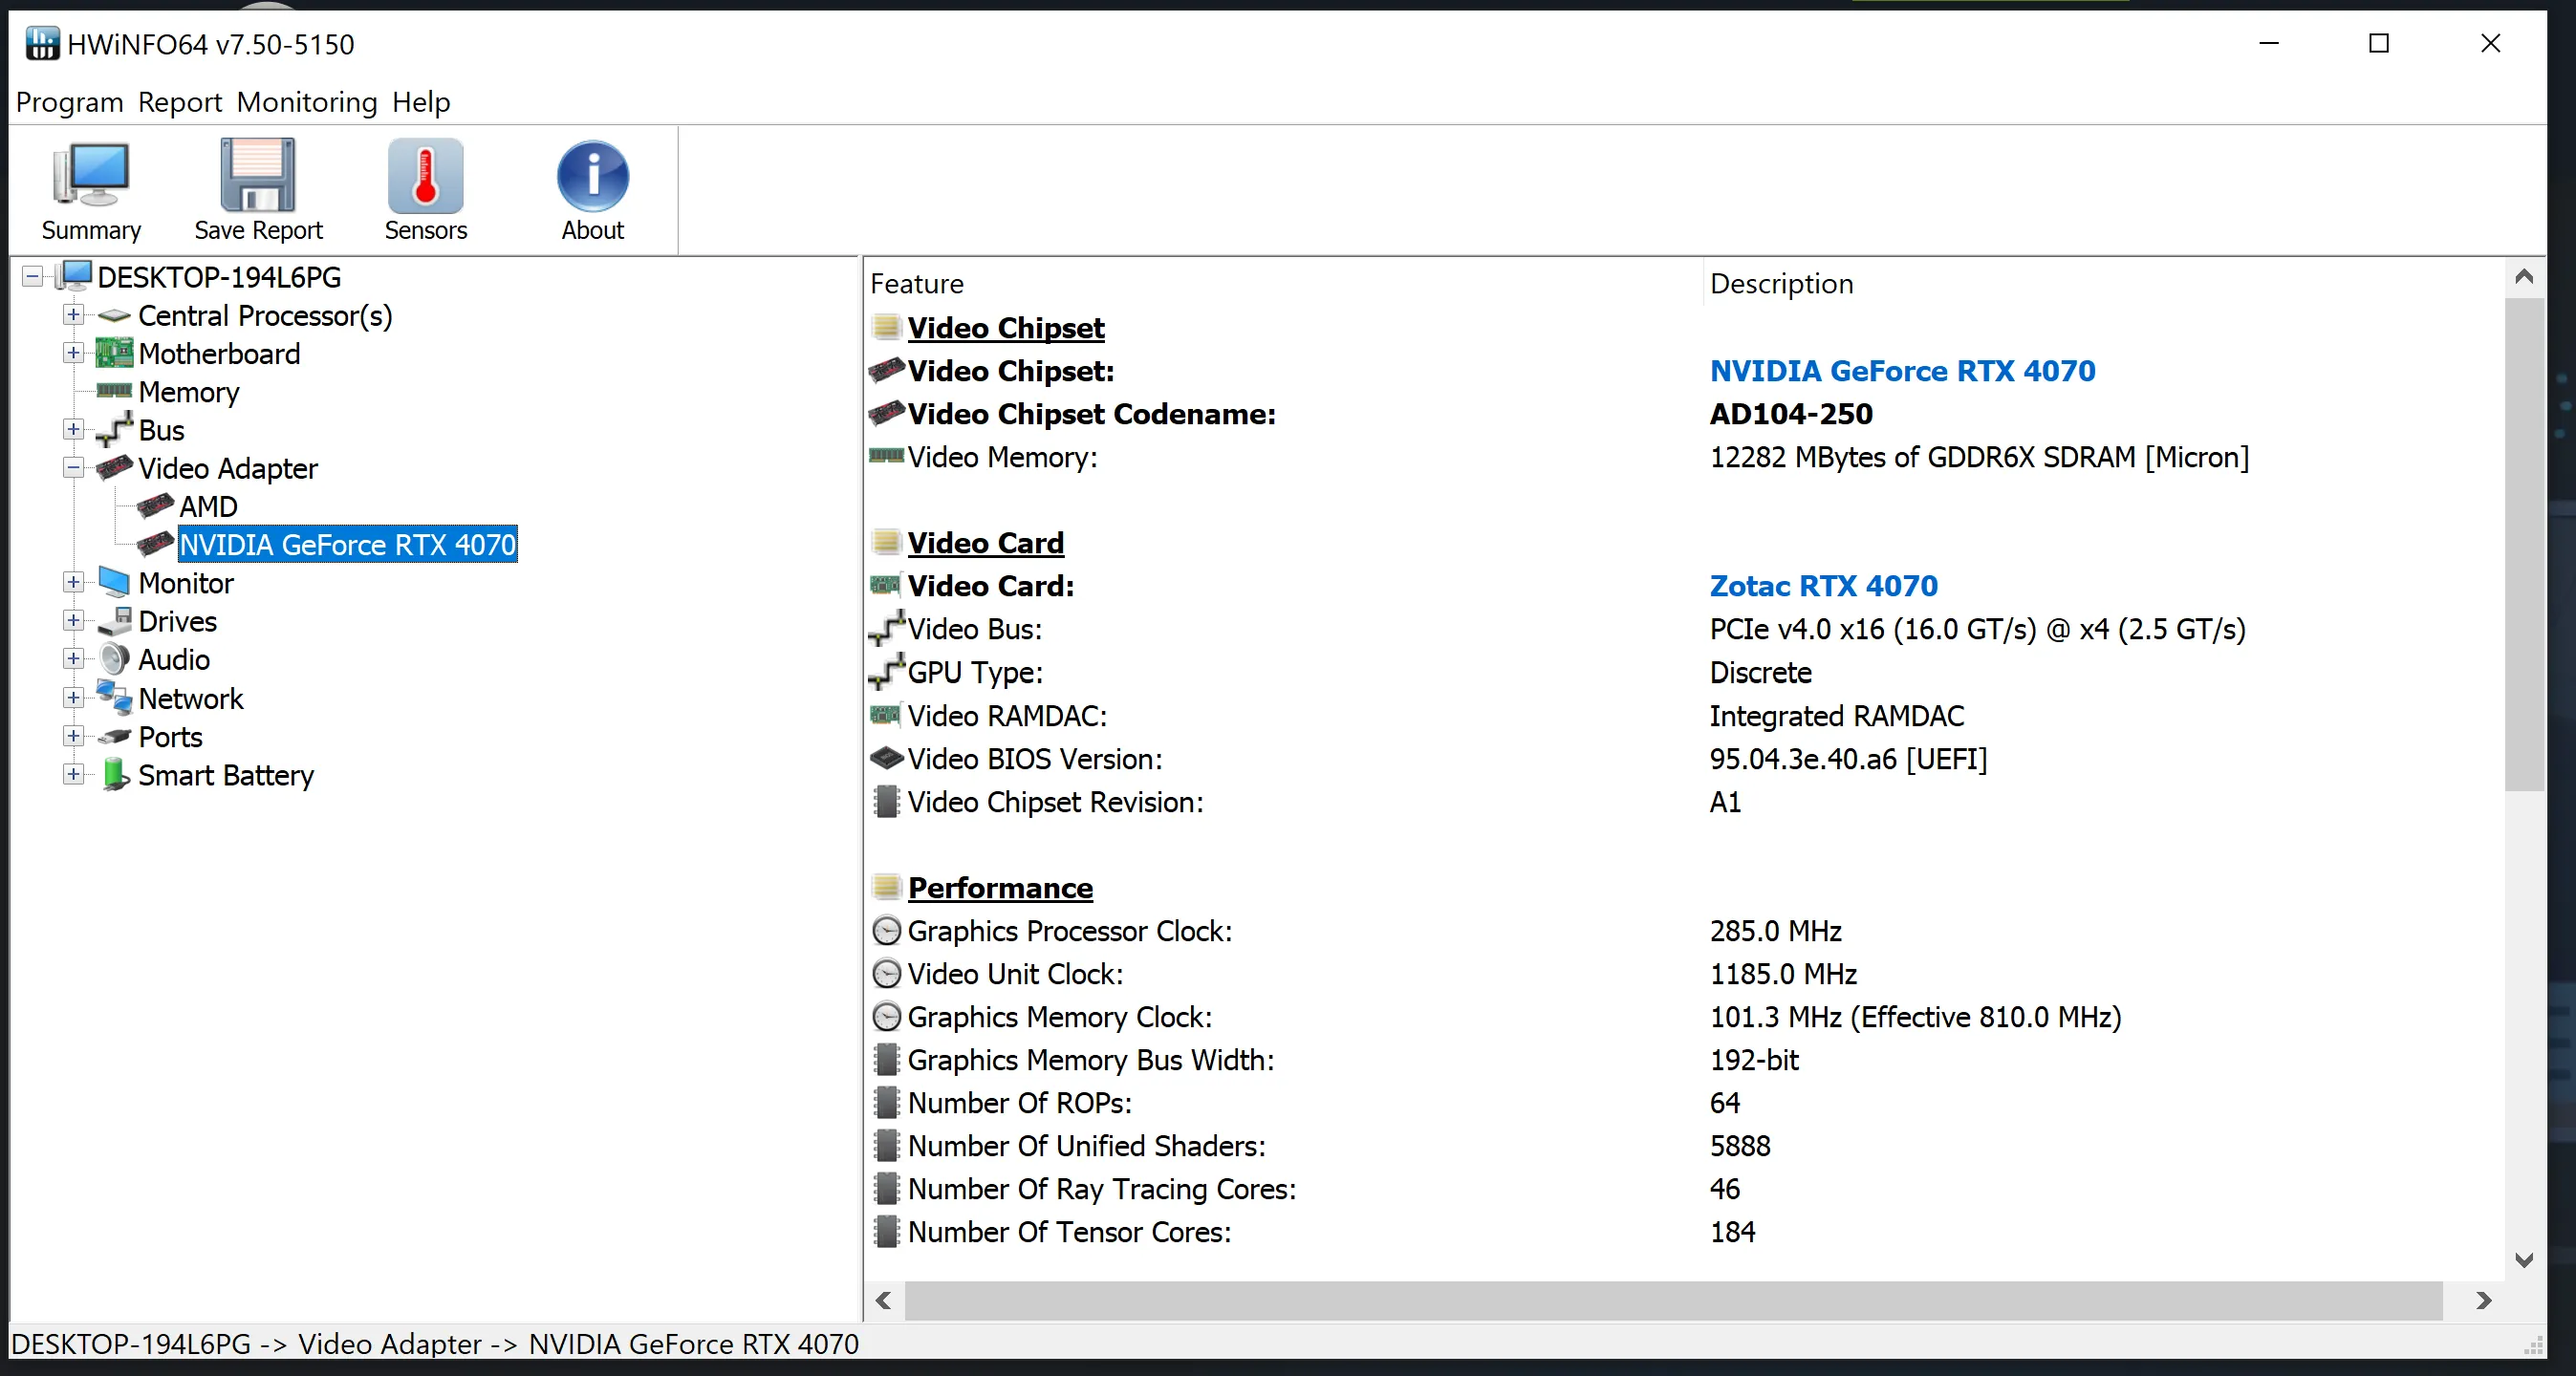
Task: Select the Video Chipset Revision row
Action: 1685,802
